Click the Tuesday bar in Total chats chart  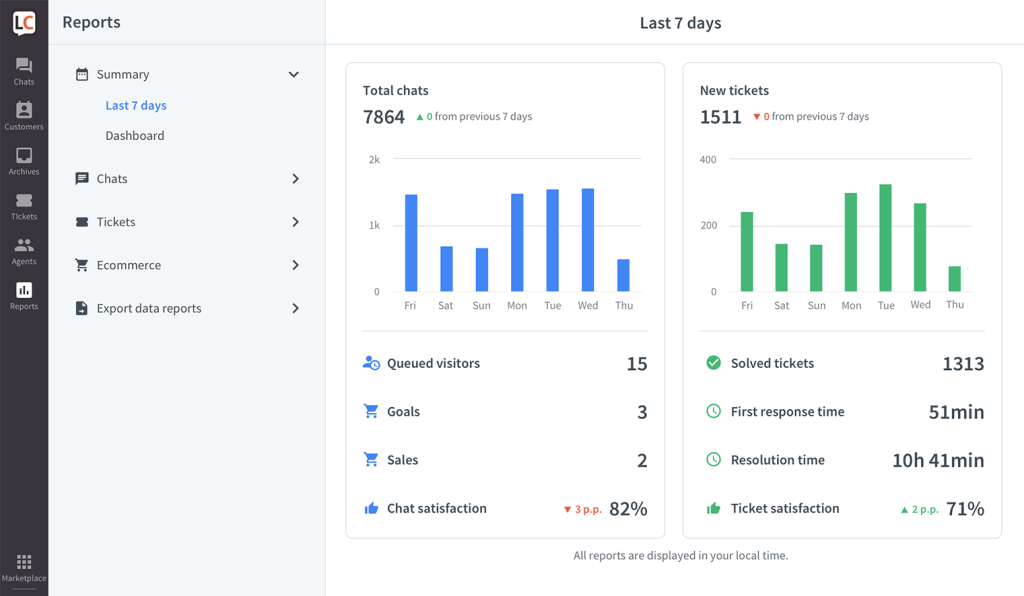coord(552,240)
